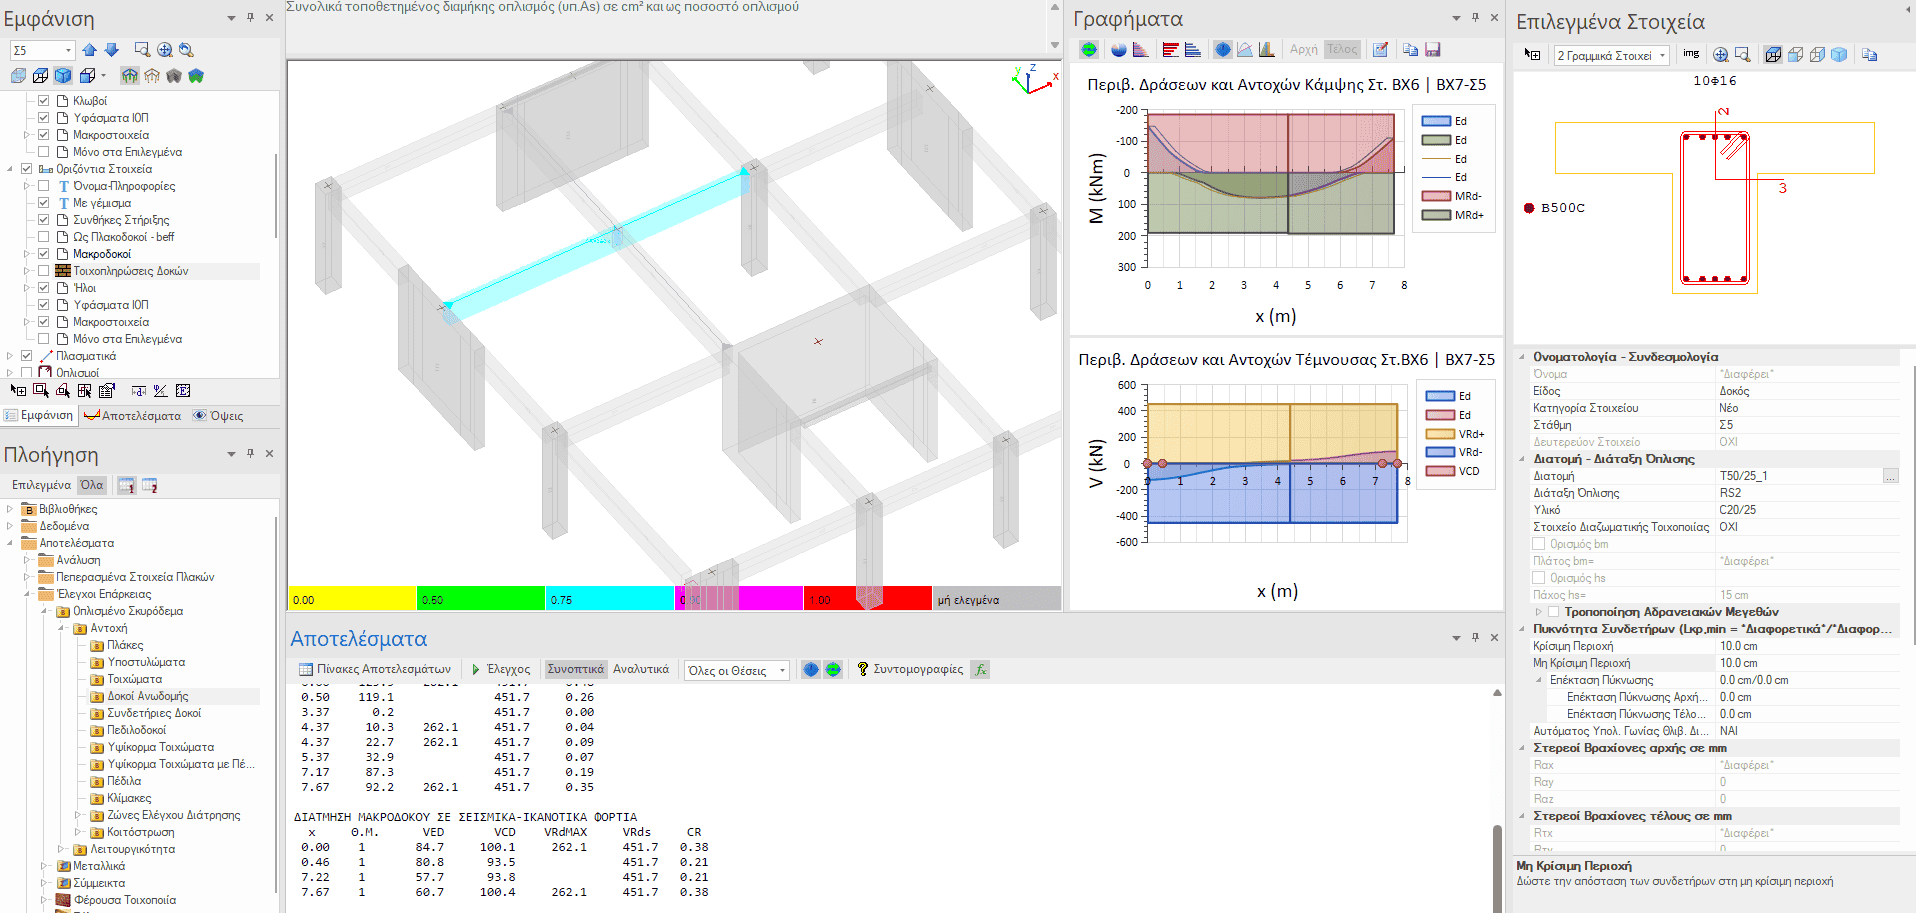Click the zoom extents icon in Εμφάνιση toolbar
The height and width of the screenshot is (913, 1916).
pos(164,50)
